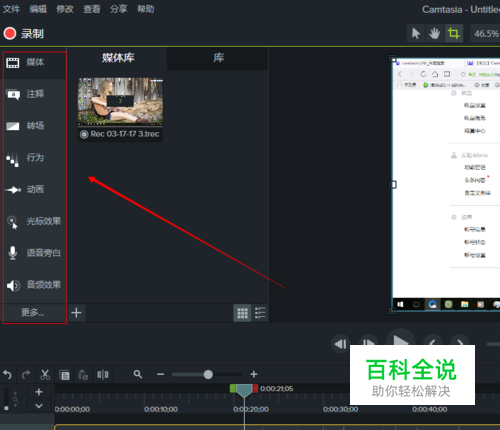This screenshot has height=430, width=500.
Task: Select the Rec 03-17-17 3.trec thumbnail
Action: [120, 102]
